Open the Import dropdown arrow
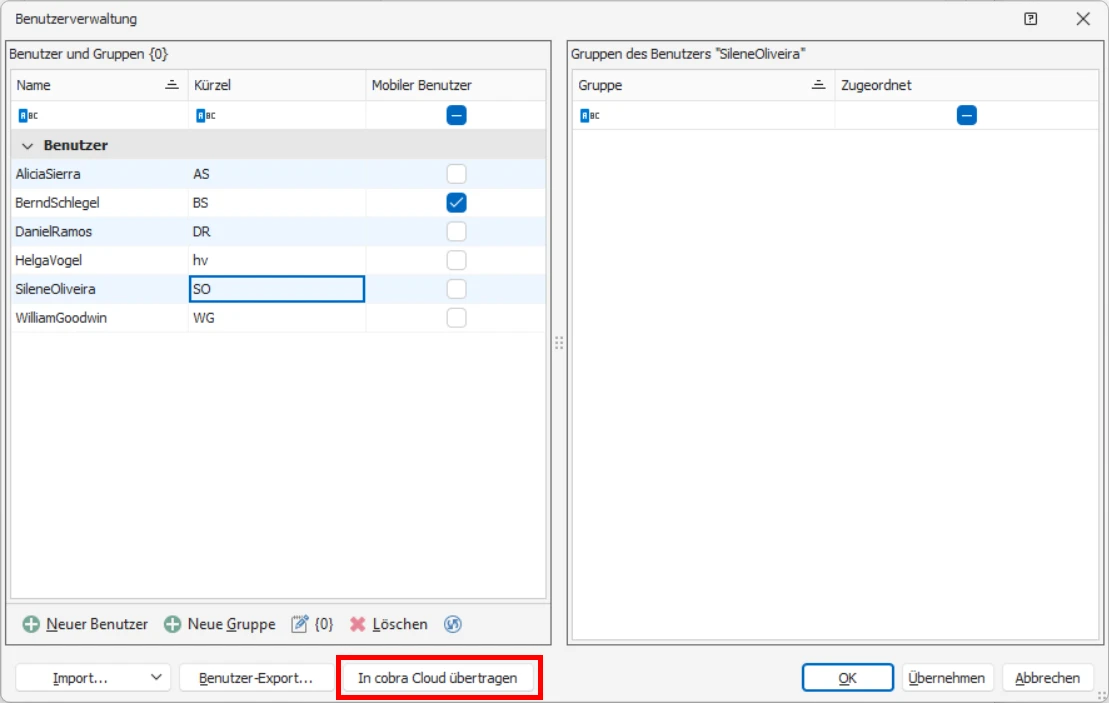Image resolution: width=1109 pixels, height=703 pixels. [155, 677]
